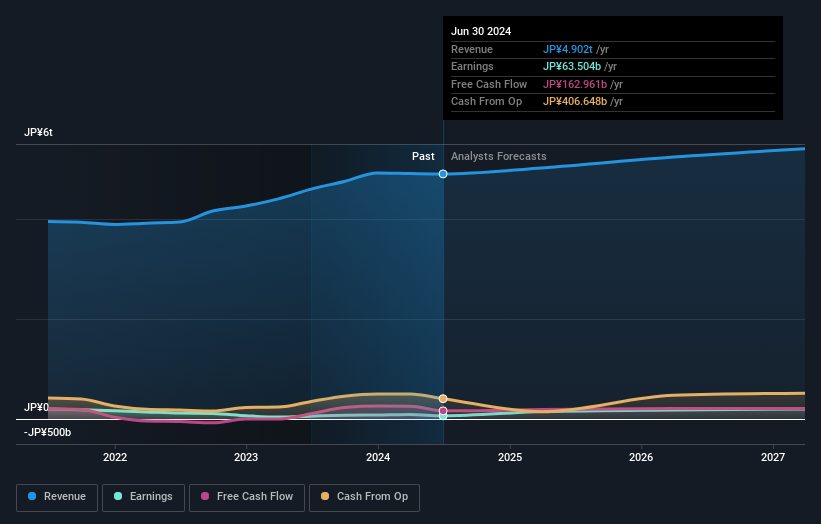Click the -JP¥500b y-axis label

(47, 432)
